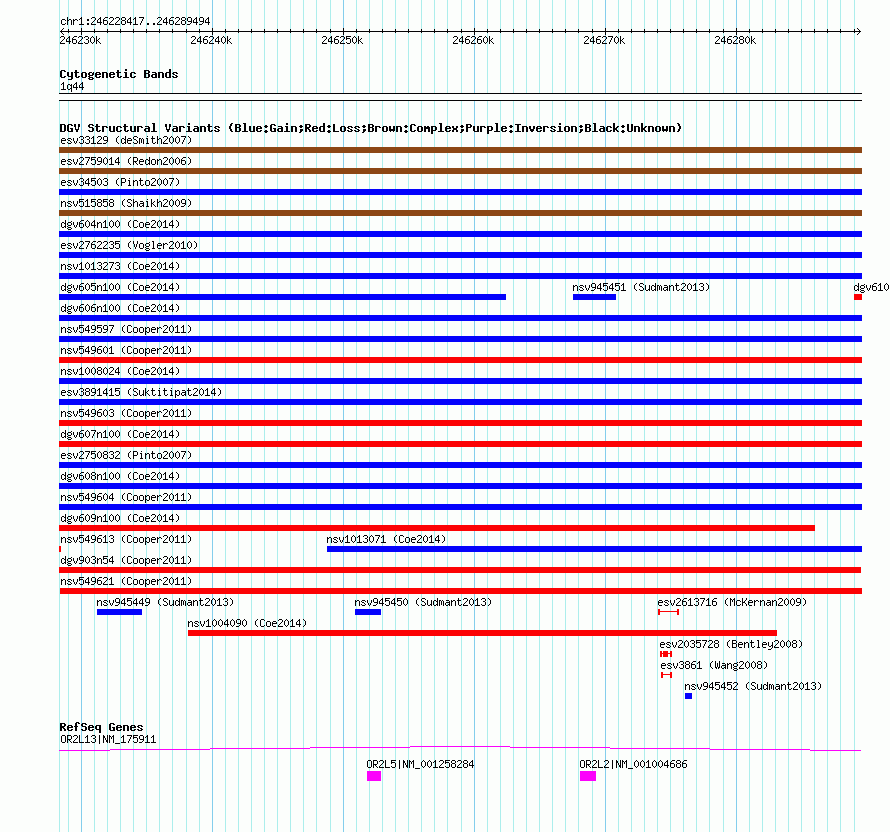Image resolution: width=890 pixels, height=832 pixels.
Task: Open the OR2L5|NM_001258284 gene label
Action: tap(420, 764)
